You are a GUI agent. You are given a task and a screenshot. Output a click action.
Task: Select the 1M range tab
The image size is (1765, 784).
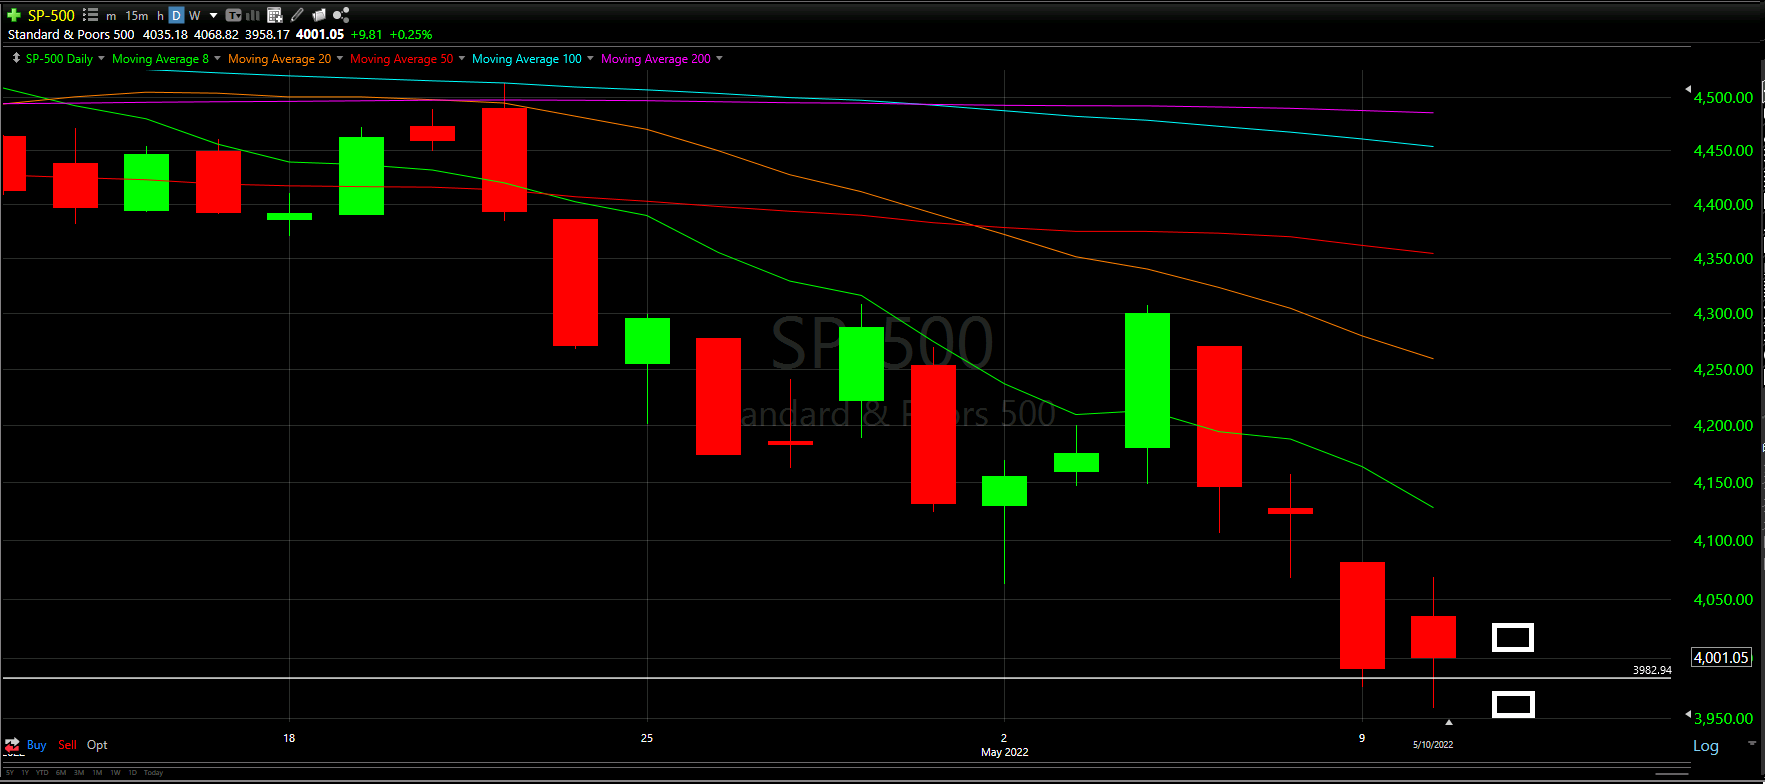point(97,773)
